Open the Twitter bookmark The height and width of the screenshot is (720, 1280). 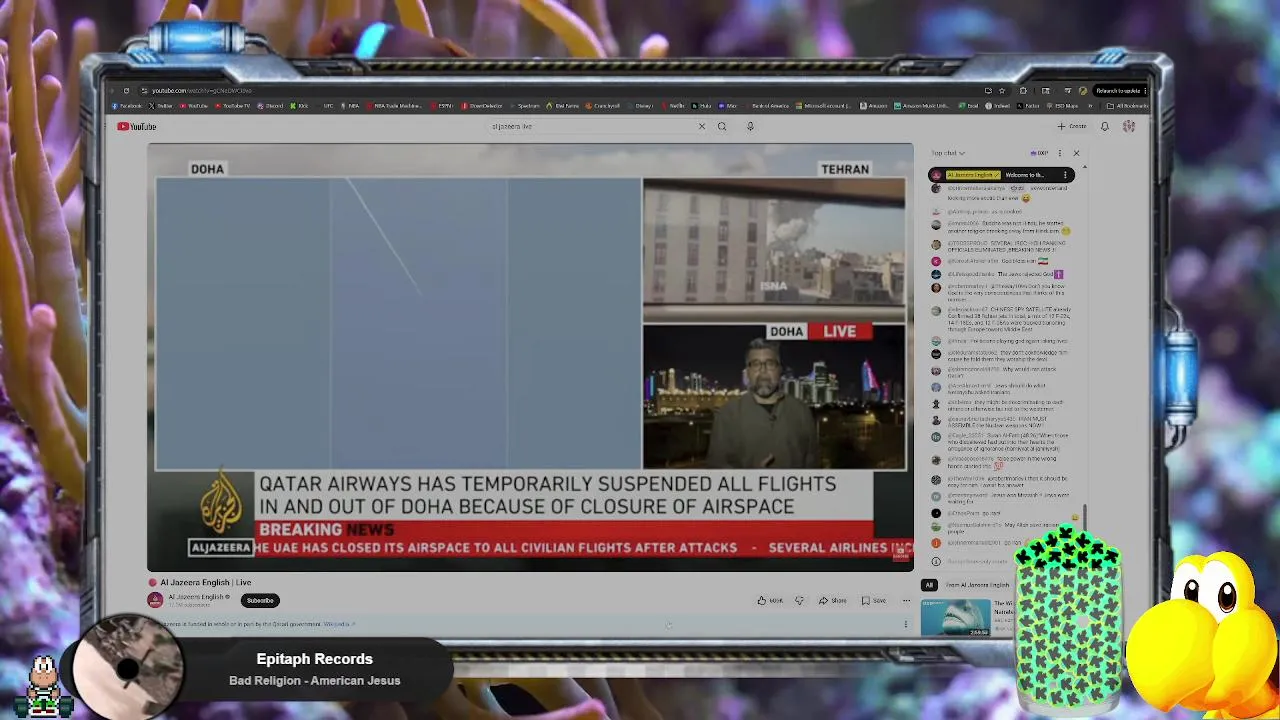(x=160, y=106)
